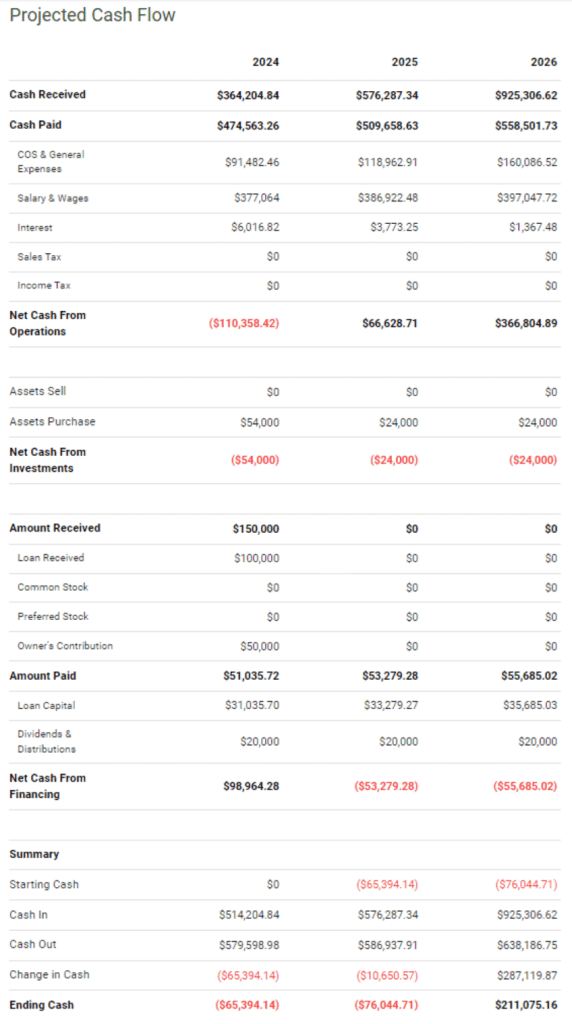Click the Summary section heading
This screenshot has height=1024, width=572.
tap(34, 854)
